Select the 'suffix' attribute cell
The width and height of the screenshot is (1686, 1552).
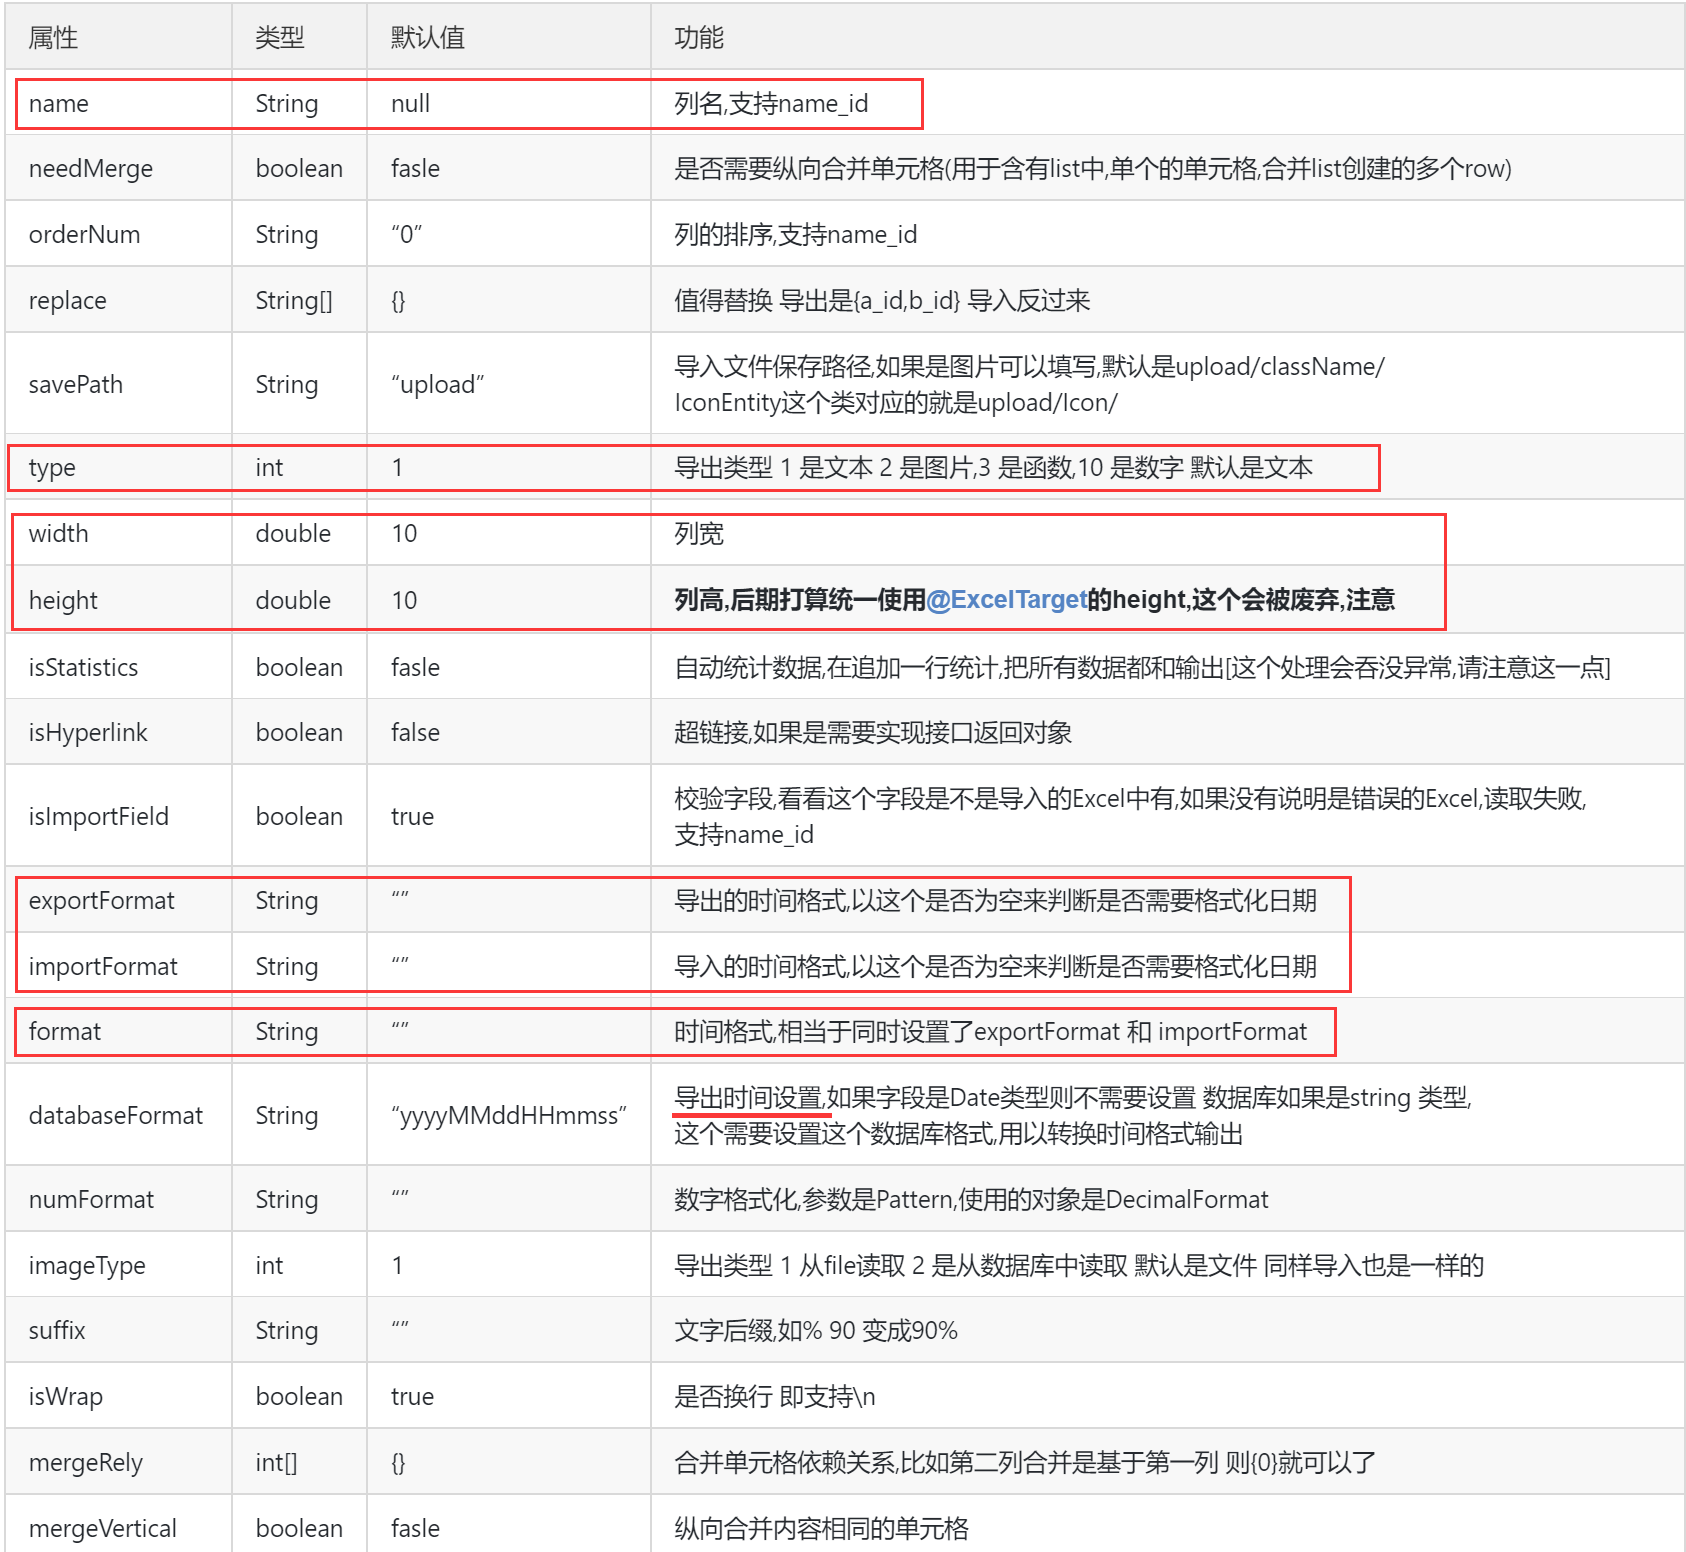[118, 1330]
